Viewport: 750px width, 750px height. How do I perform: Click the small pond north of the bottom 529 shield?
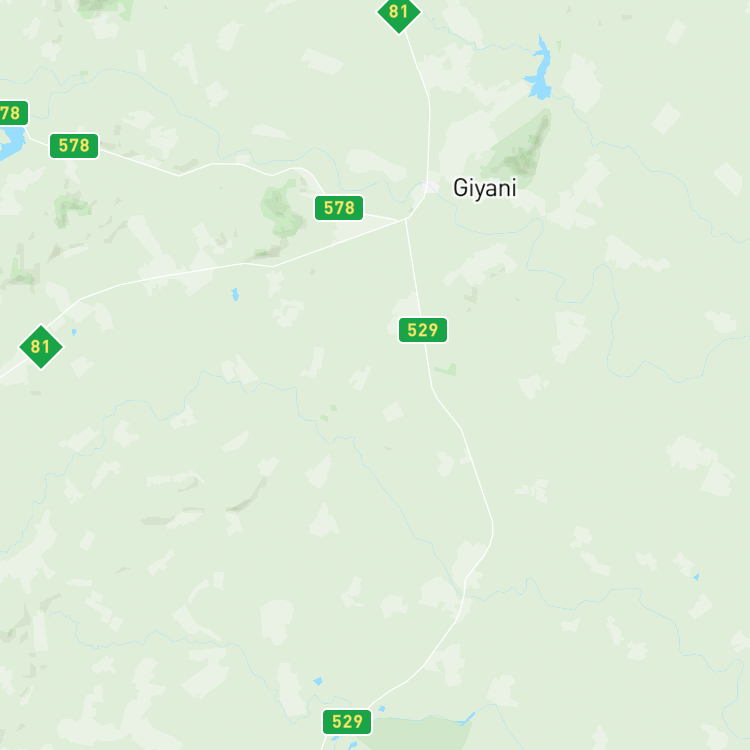pyautogui.click(x=318, y=681)
